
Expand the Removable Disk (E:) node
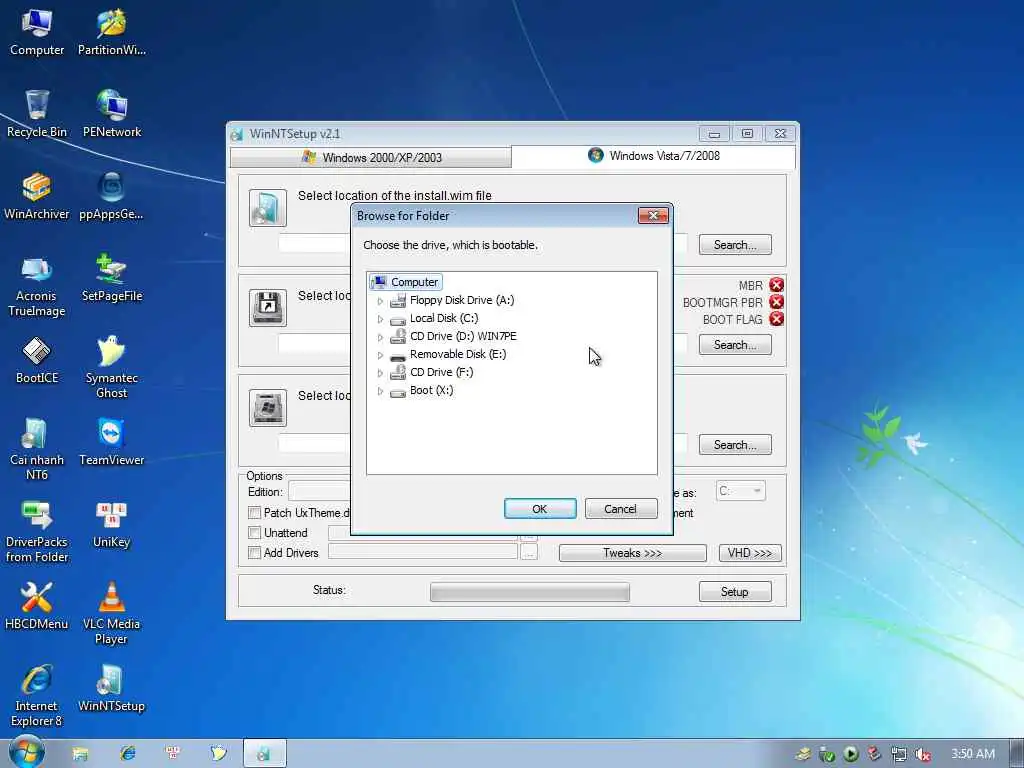coord(380,355)
